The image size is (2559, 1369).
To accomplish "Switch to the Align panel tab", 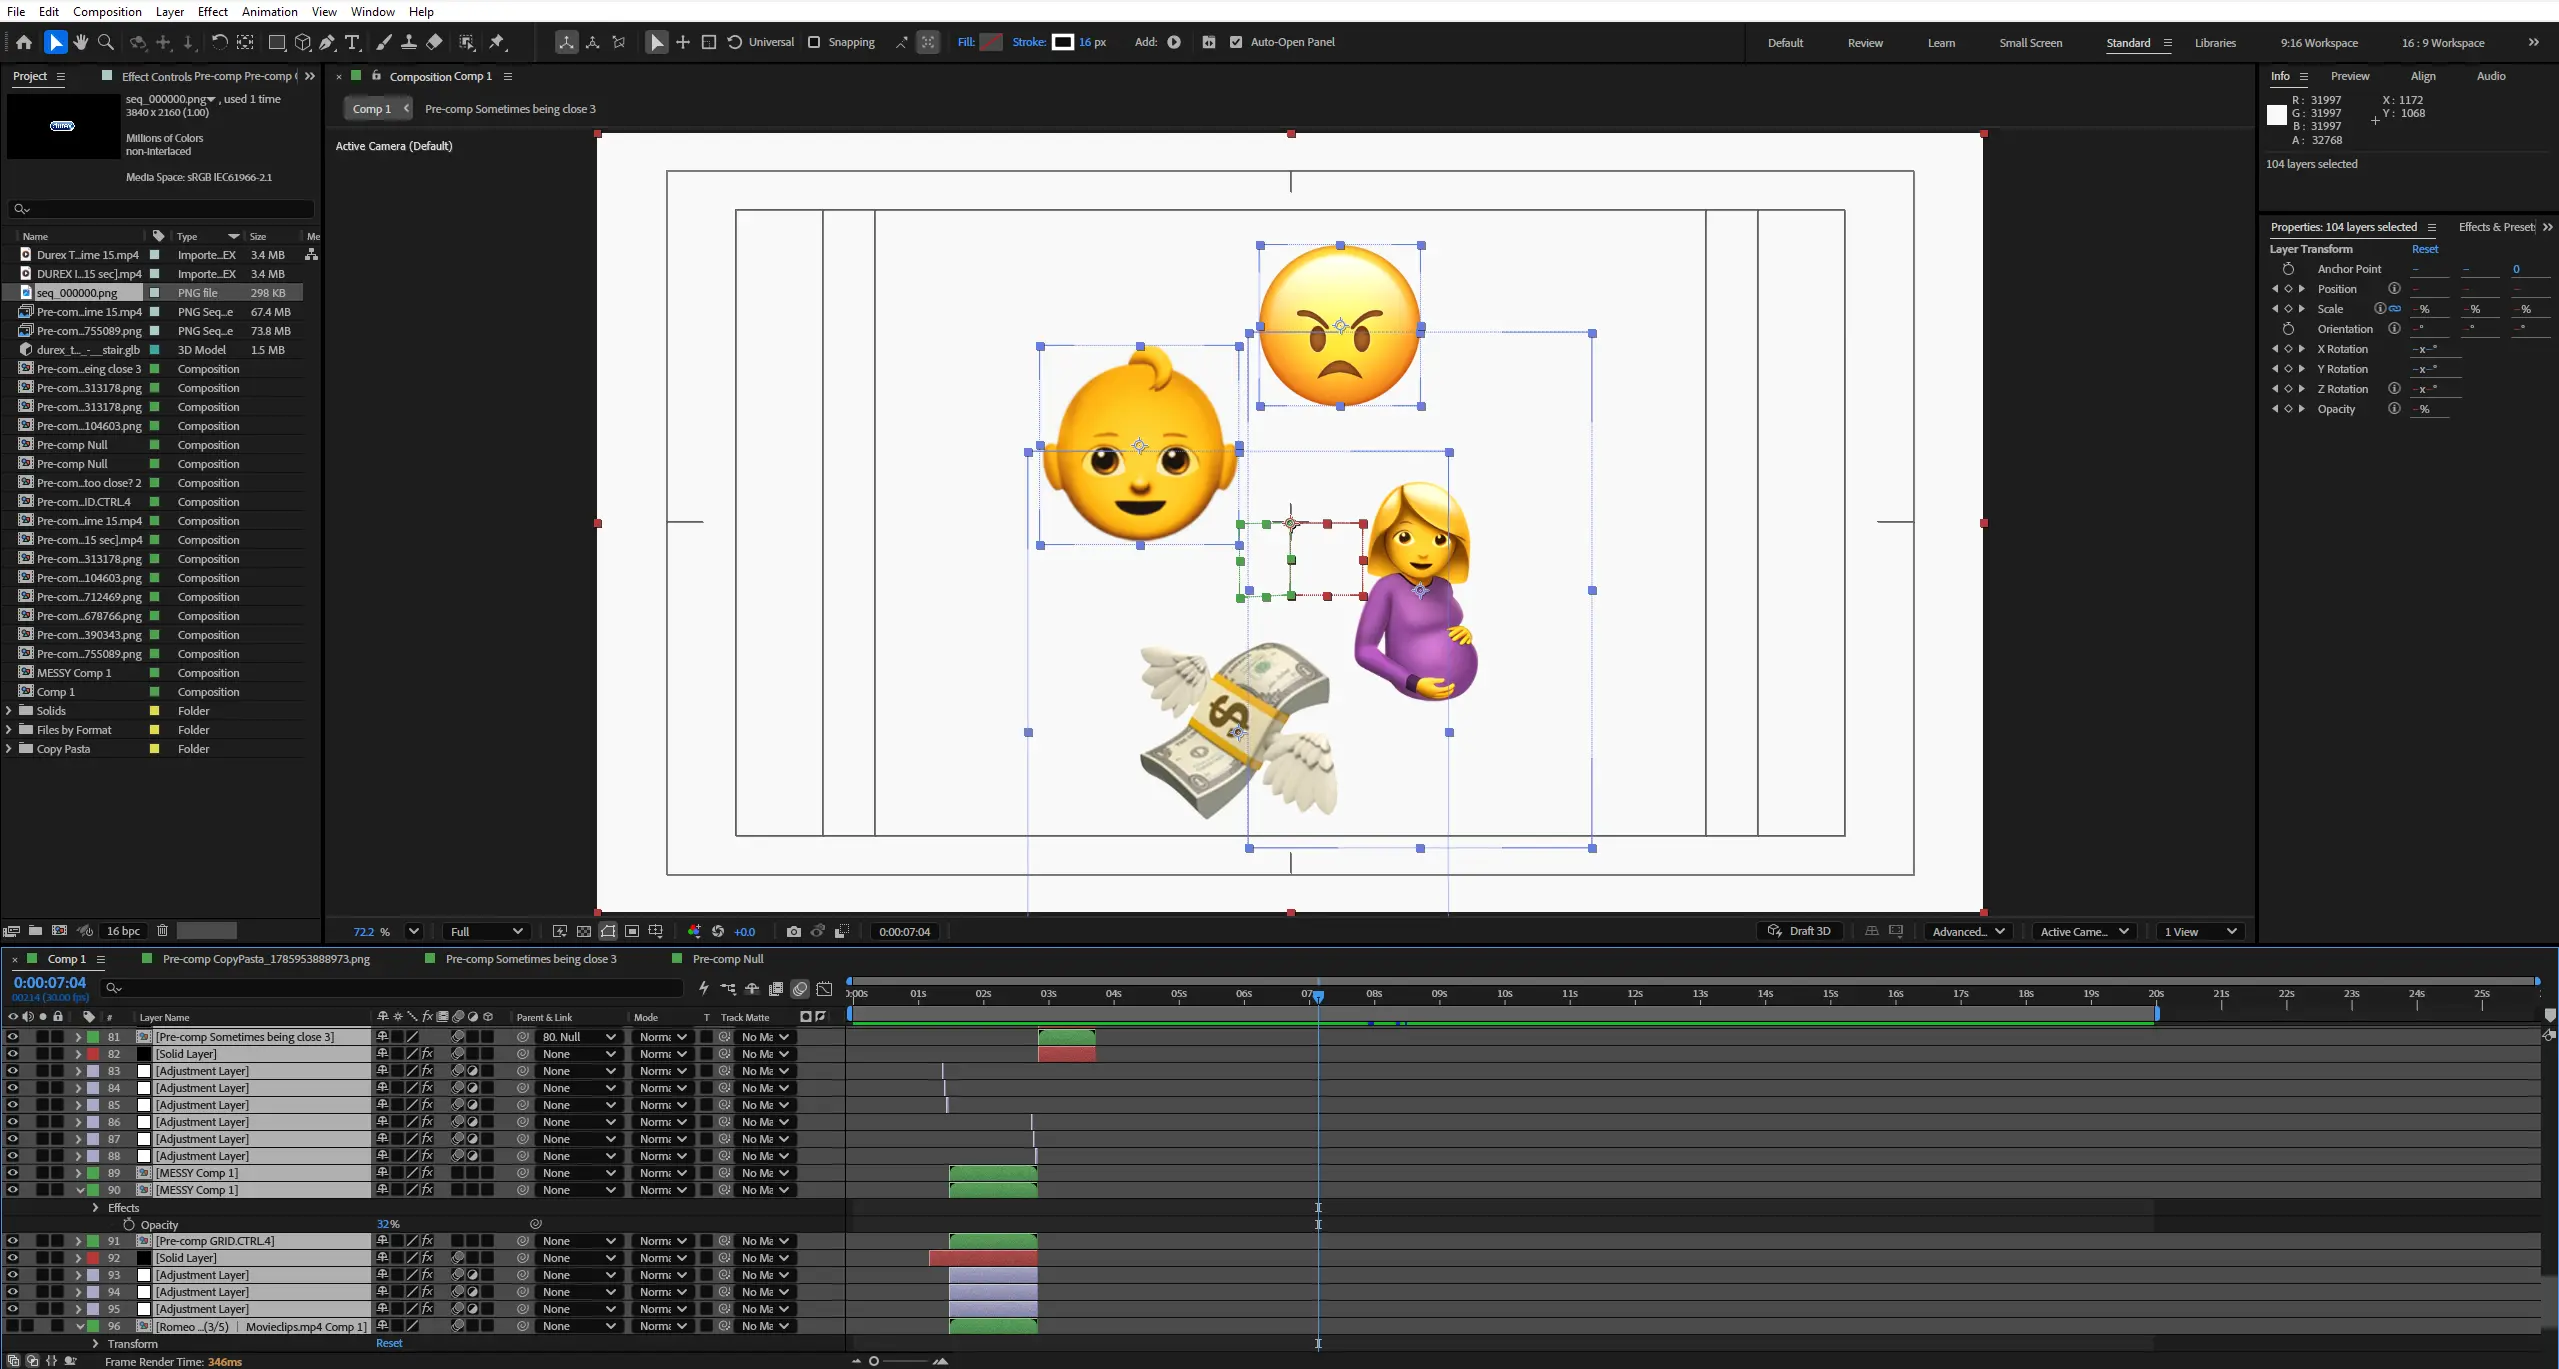I will pos(2422,76).
